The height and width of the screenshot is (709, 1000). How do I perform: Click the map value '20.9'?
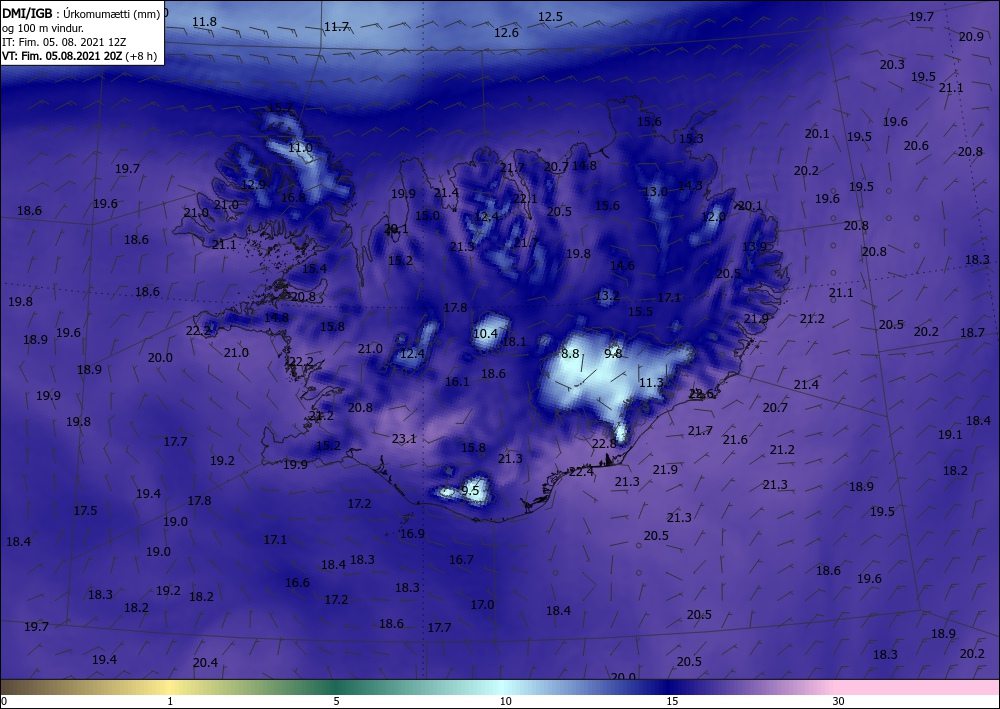[x=971, y=37]
